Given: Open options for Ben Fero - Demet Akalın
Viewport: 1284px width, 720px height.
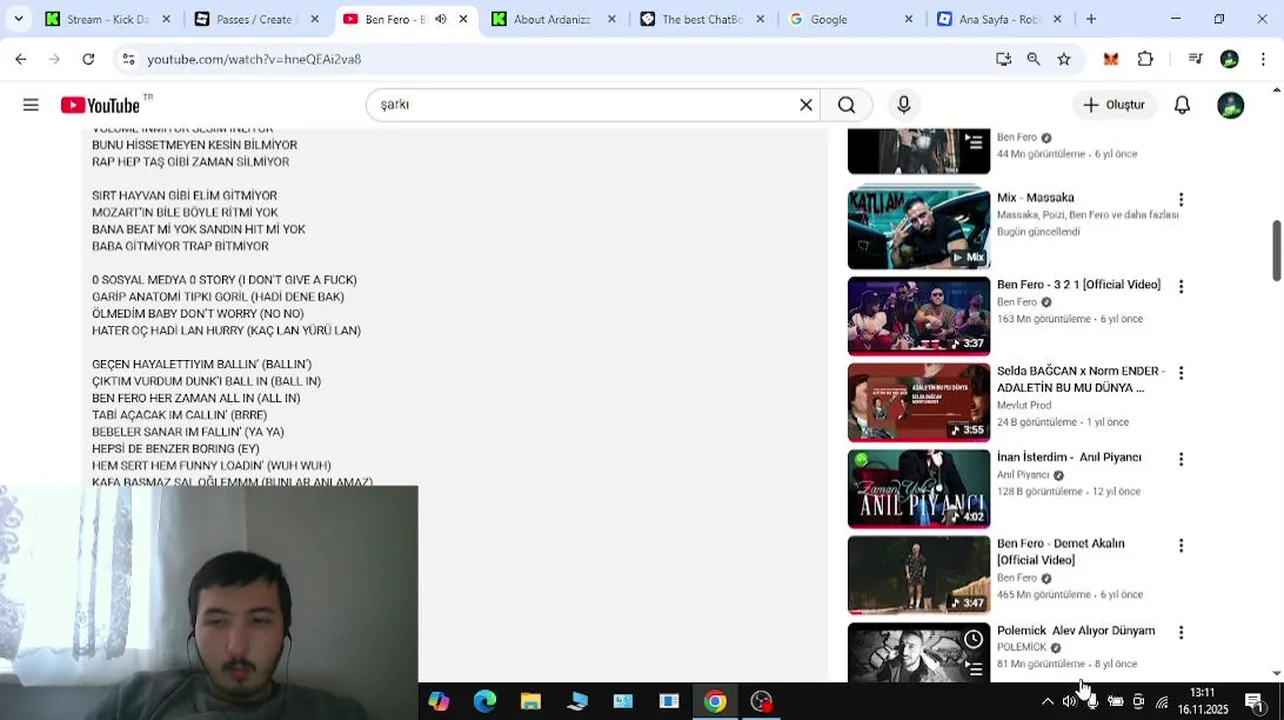Looking at the screenshot, I should [x=1180, y=546].
